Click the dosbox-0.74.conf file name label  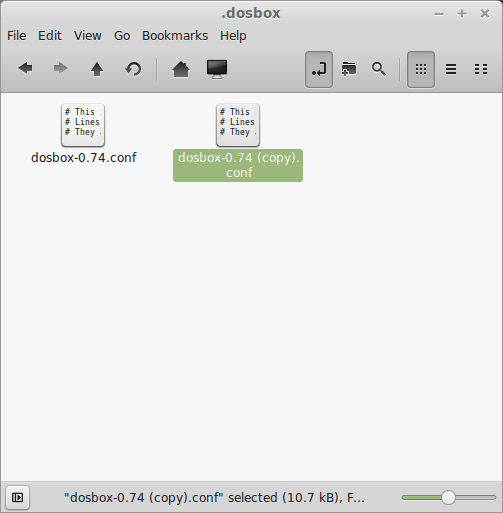pyautogui.click(x=84, y=158)
